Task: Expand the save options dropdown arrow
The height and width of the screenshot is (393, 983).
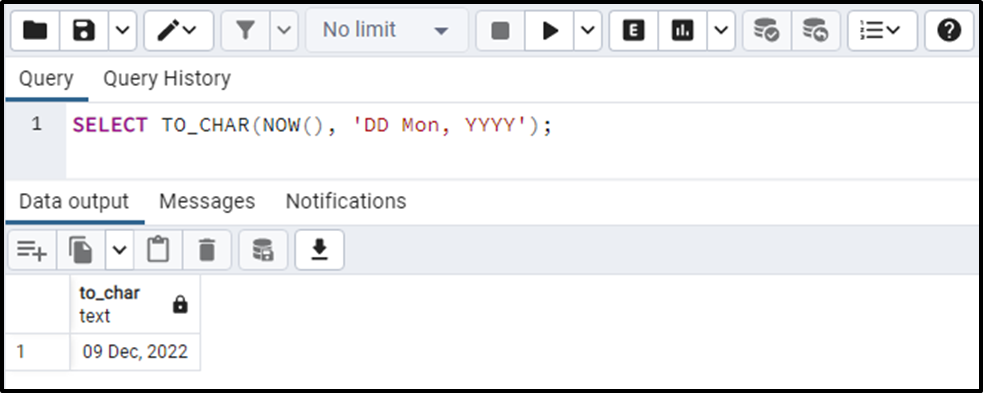Action: 122,30
